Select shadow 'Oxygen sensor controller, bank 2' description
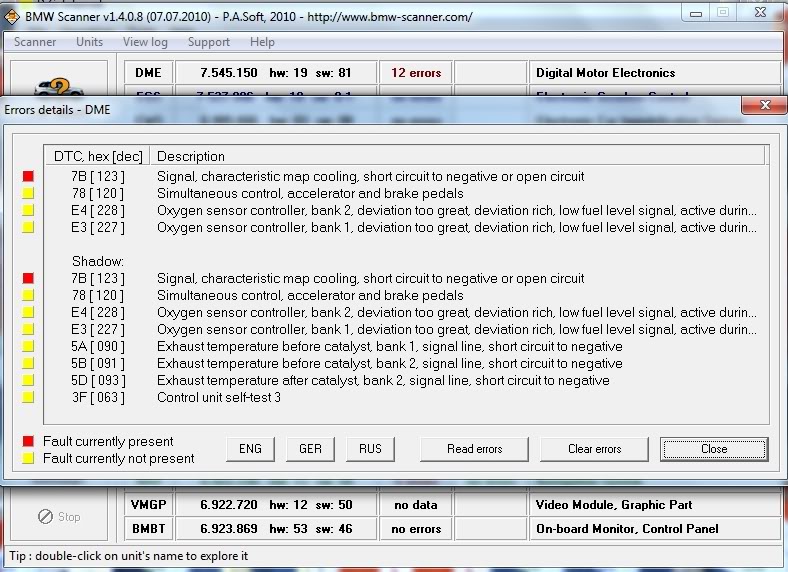 point(456,313)
